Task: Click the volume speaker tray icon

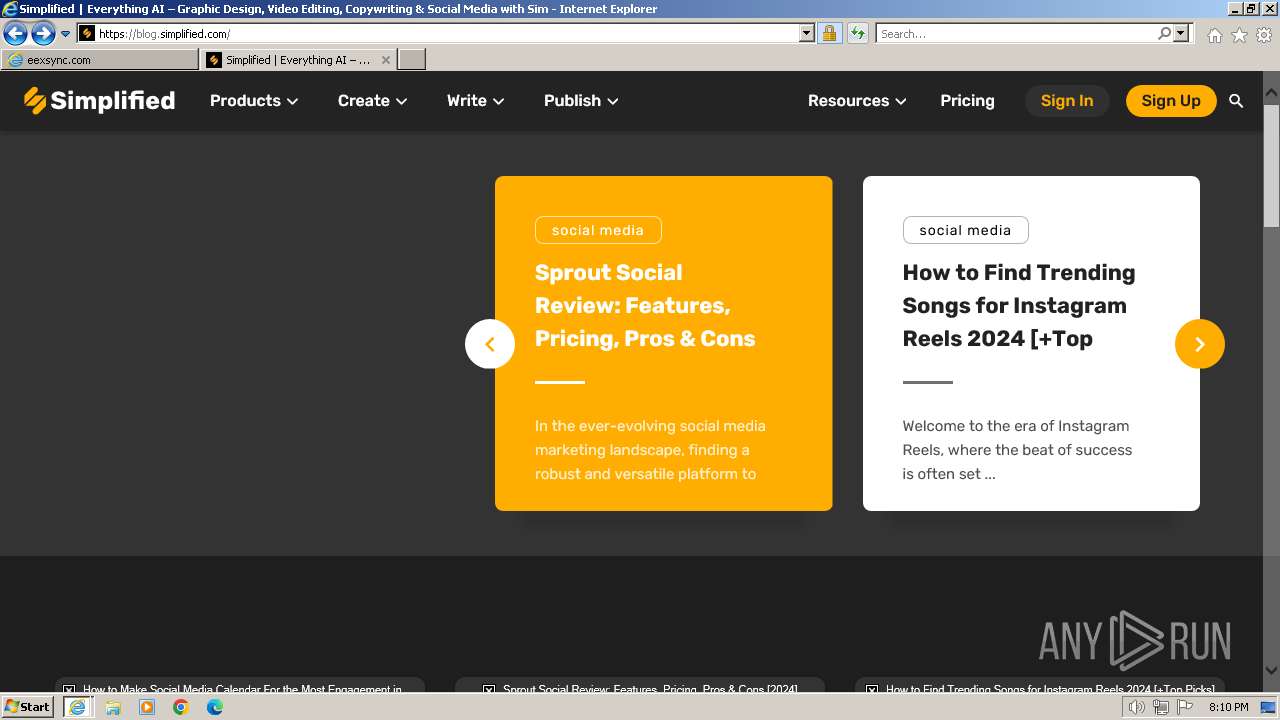Action: 1136,707
